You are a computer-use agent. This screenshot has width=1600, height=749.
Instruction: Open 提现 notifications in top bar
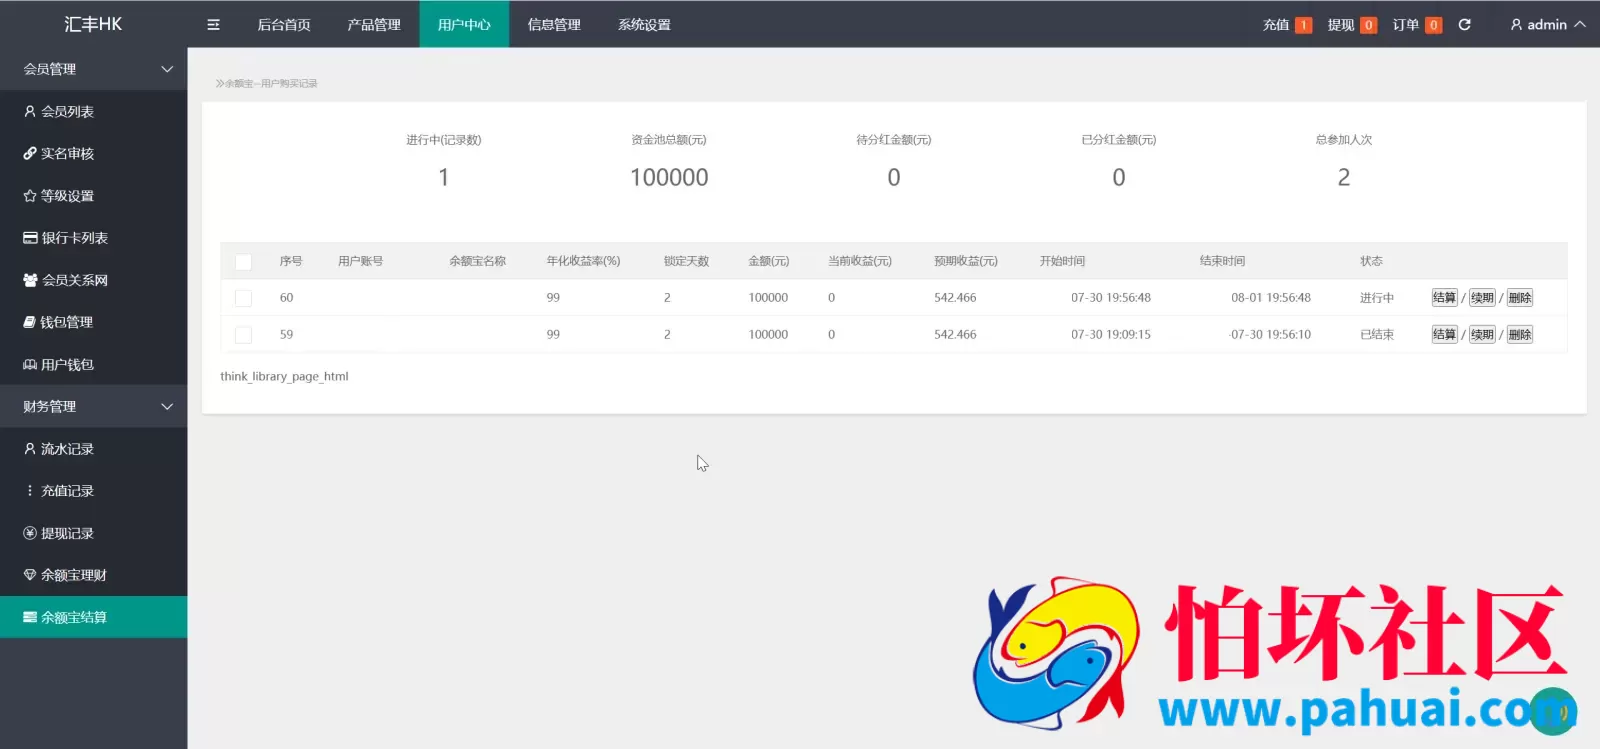1352,25
